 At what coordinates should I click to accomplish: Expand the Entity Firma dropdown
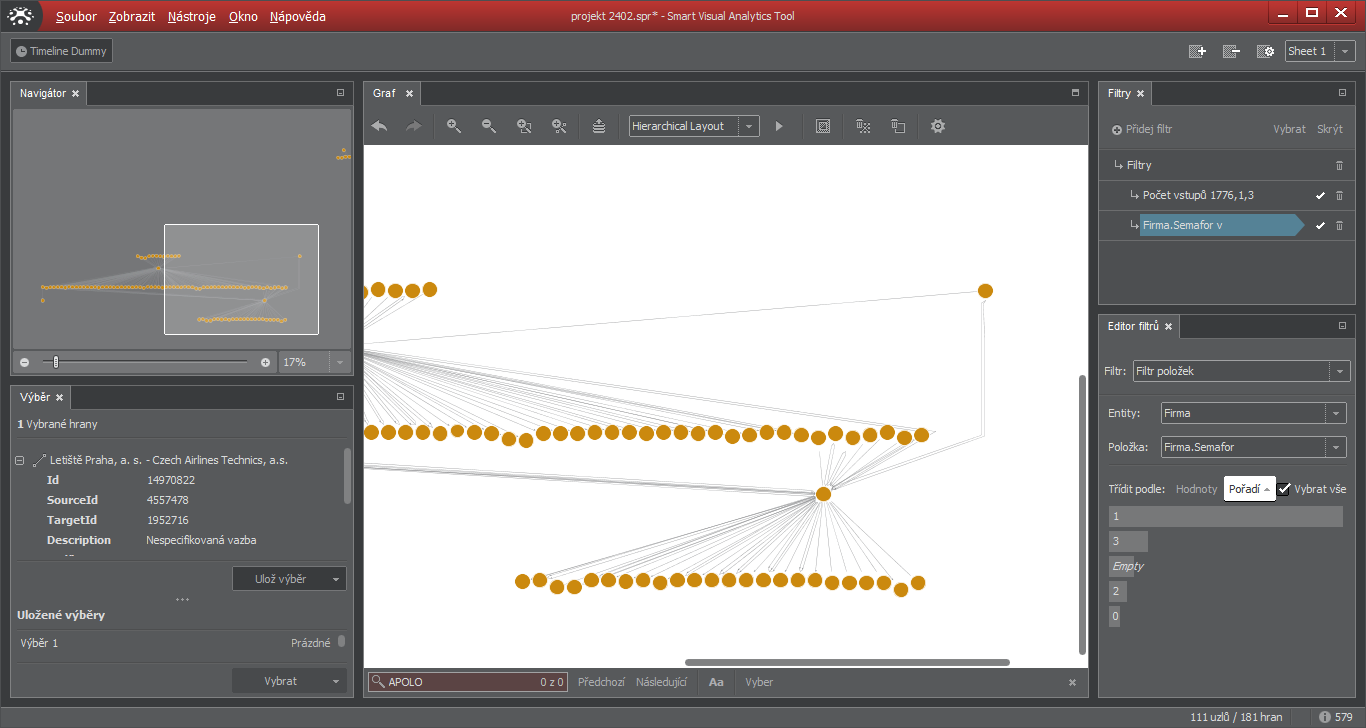[1337, 413]
